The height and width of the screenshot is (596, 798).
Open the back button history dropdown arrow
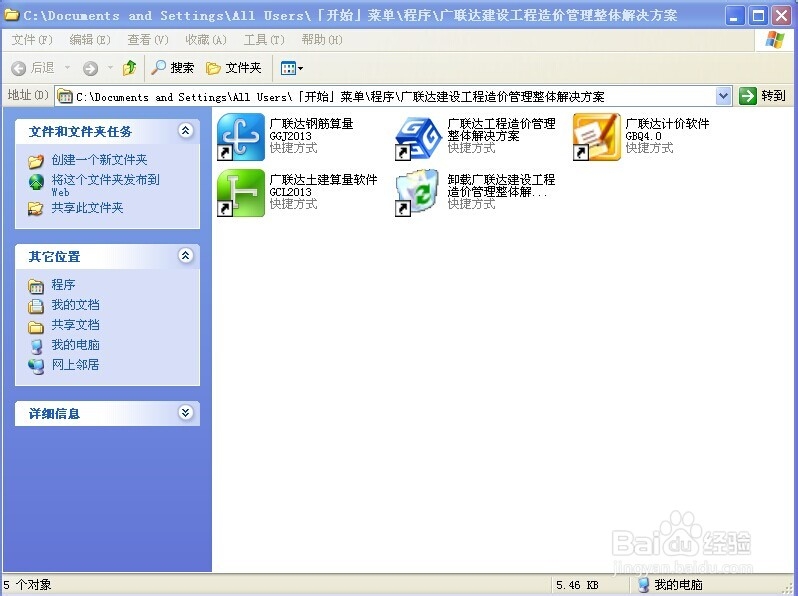click(67, 68)
